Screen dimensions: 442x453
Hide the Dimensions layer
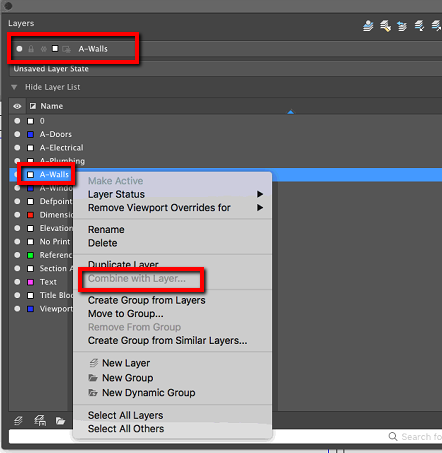tap(17, 215)
